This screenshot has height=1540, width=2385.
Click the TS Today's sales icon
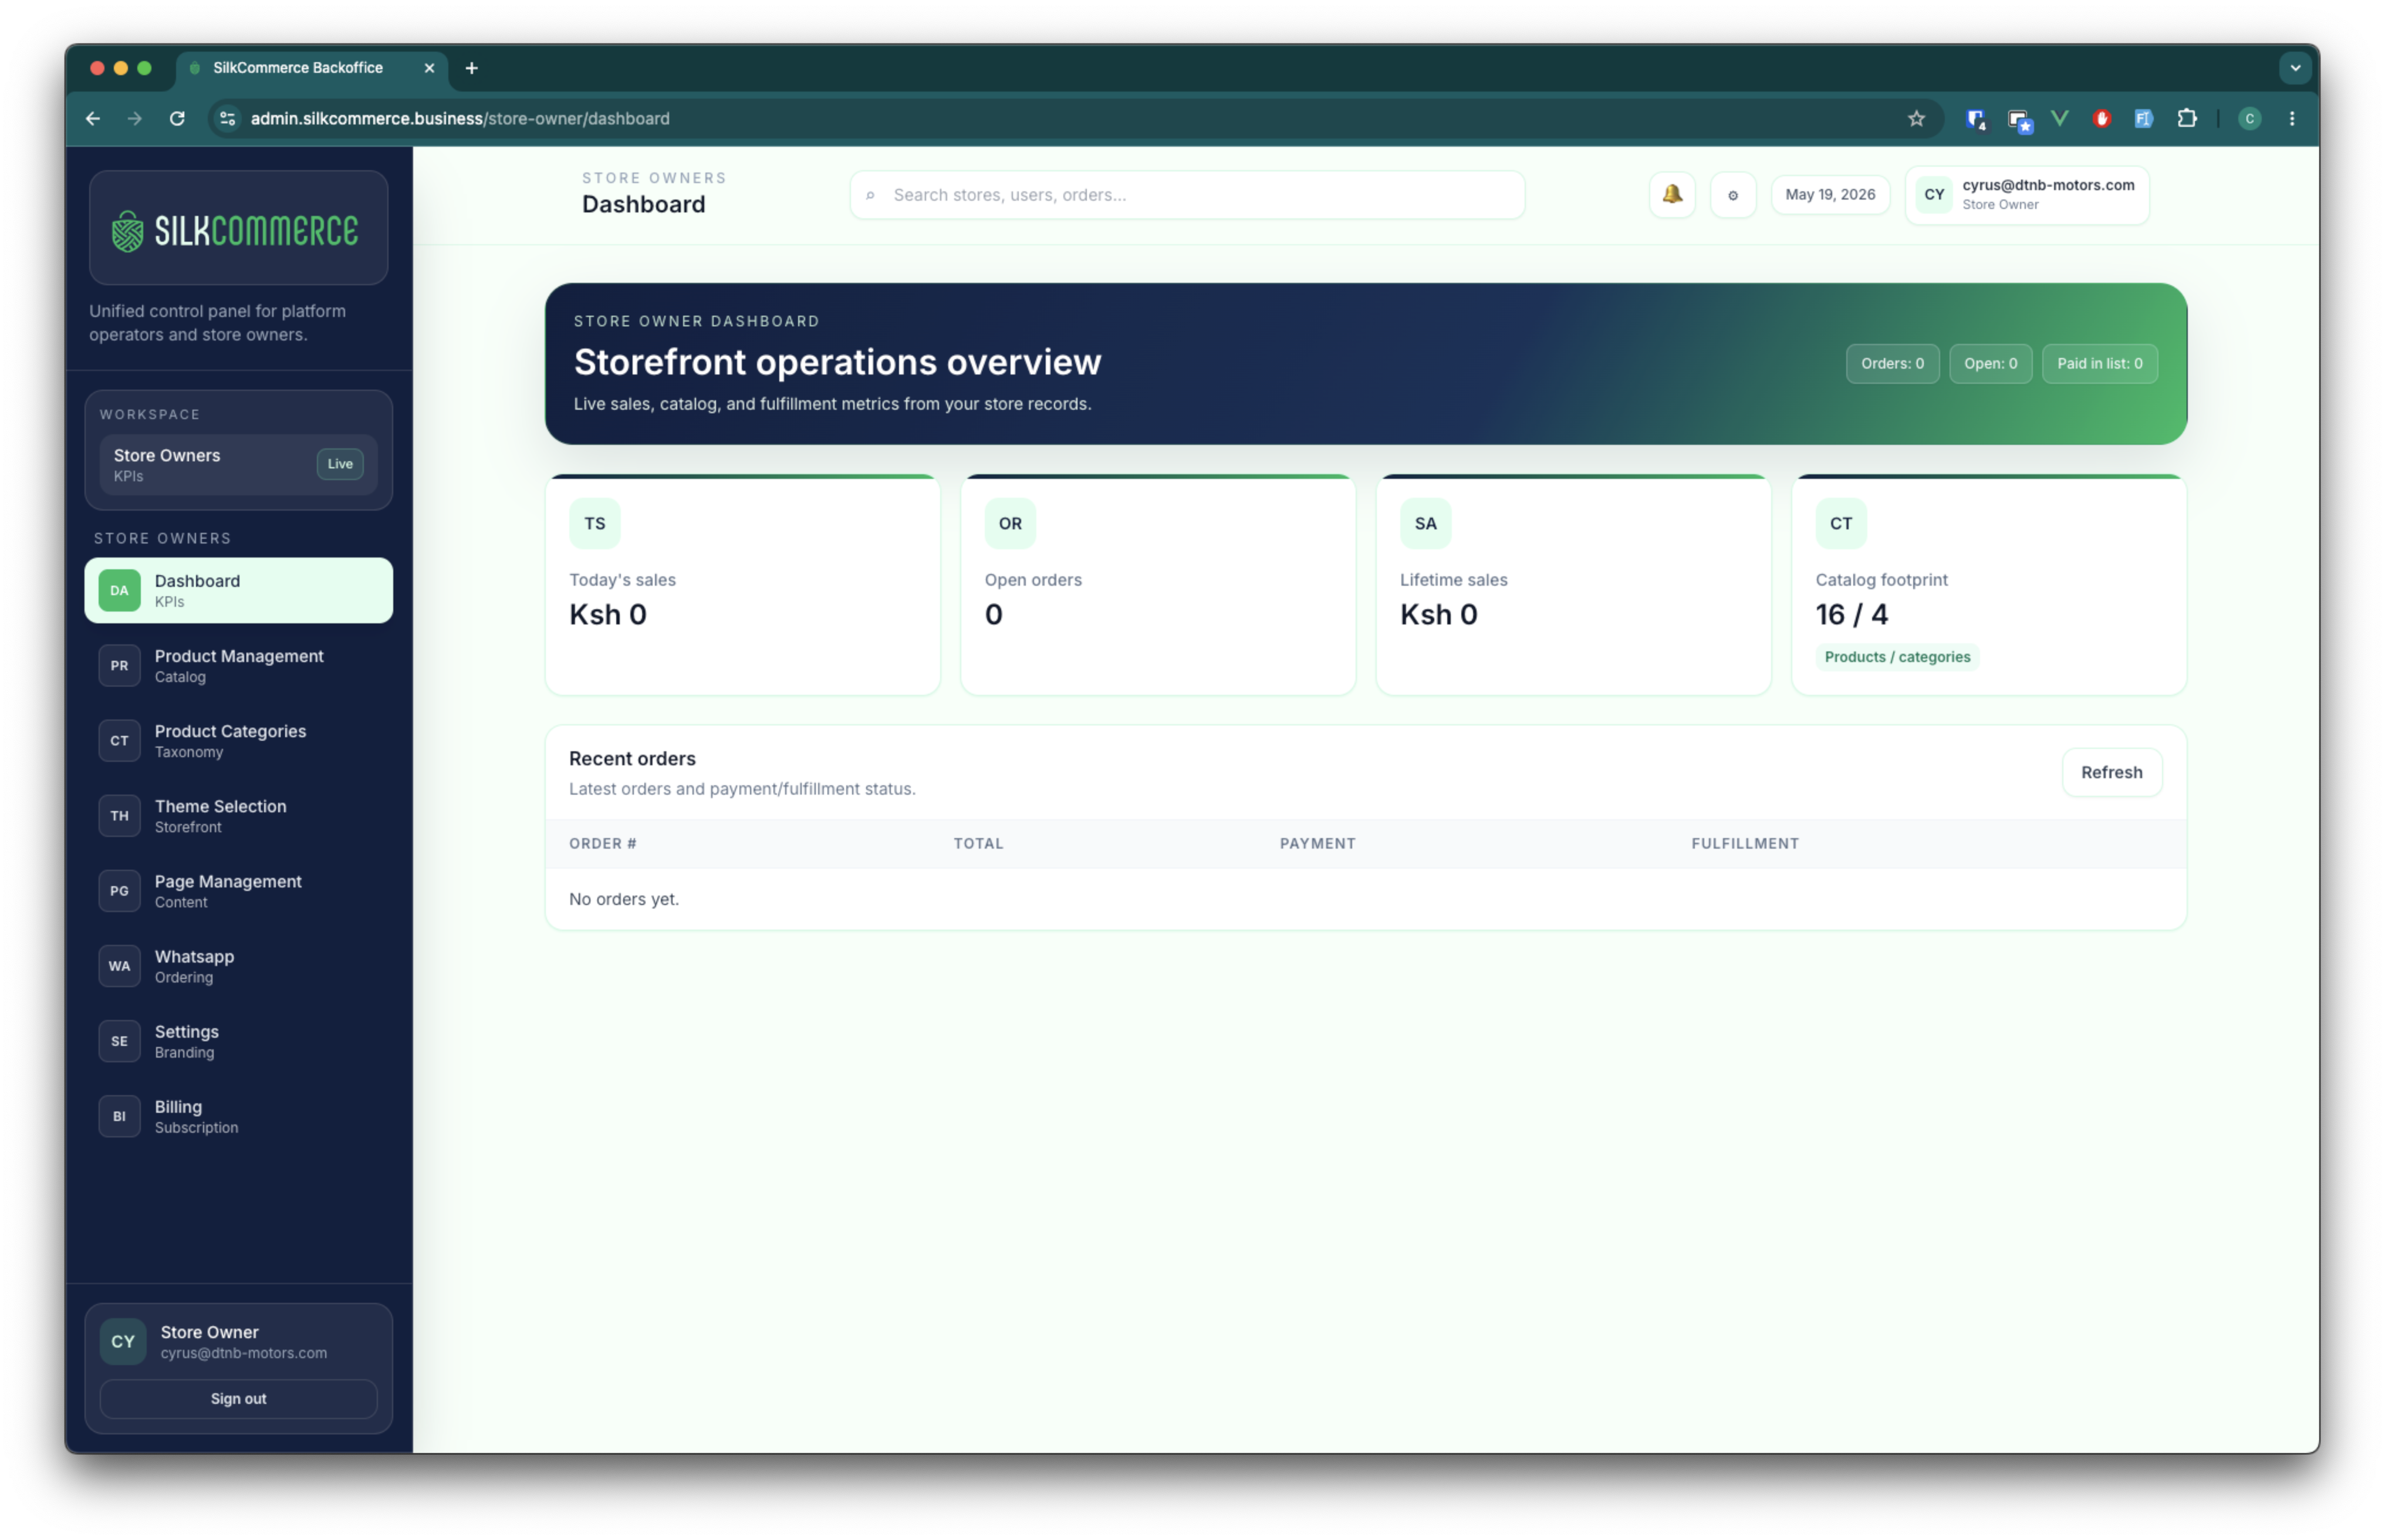tap(594, 523)
